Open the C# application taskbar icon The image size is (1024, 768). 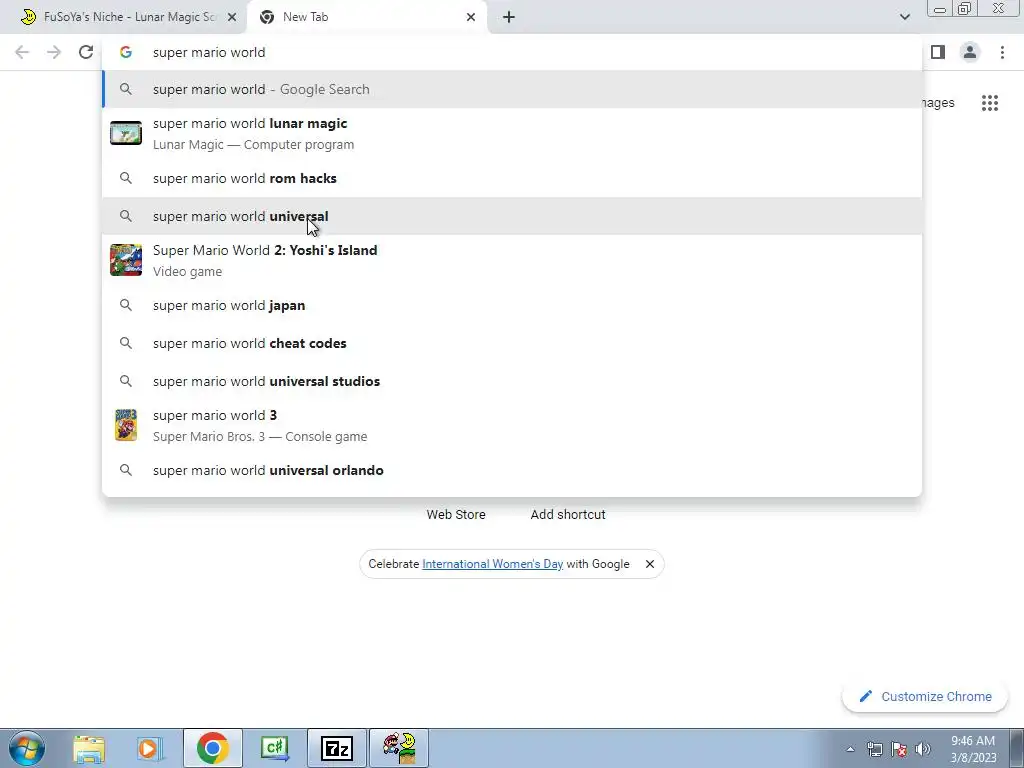click(x=275, y=748)
